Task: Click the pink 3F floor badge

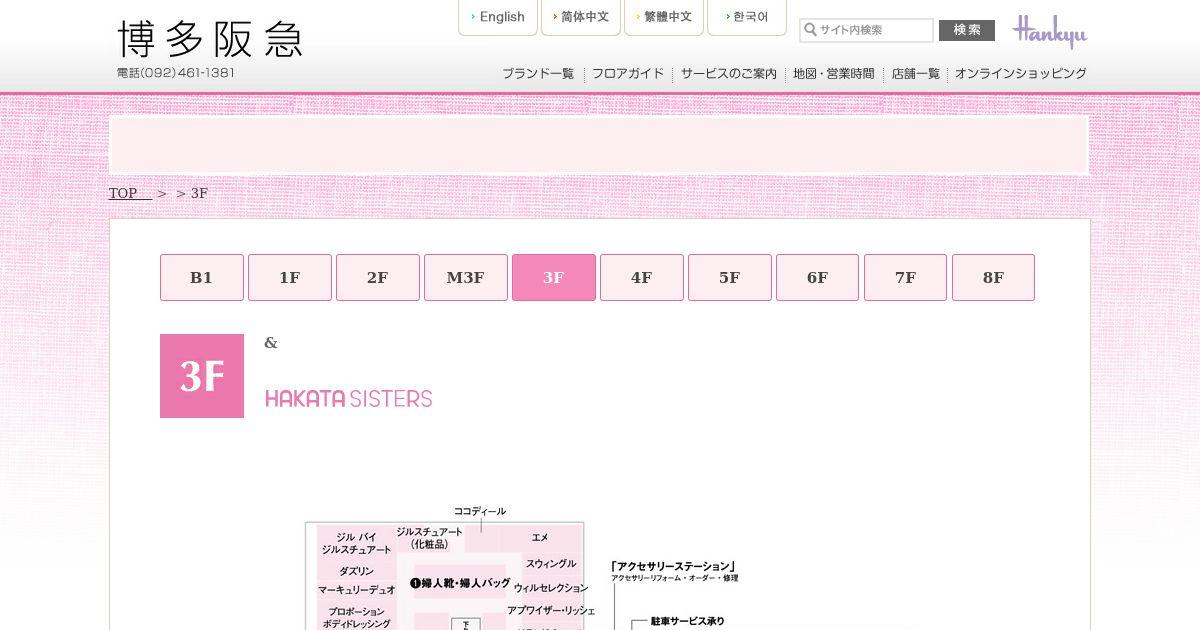Action: coord(202,376)
